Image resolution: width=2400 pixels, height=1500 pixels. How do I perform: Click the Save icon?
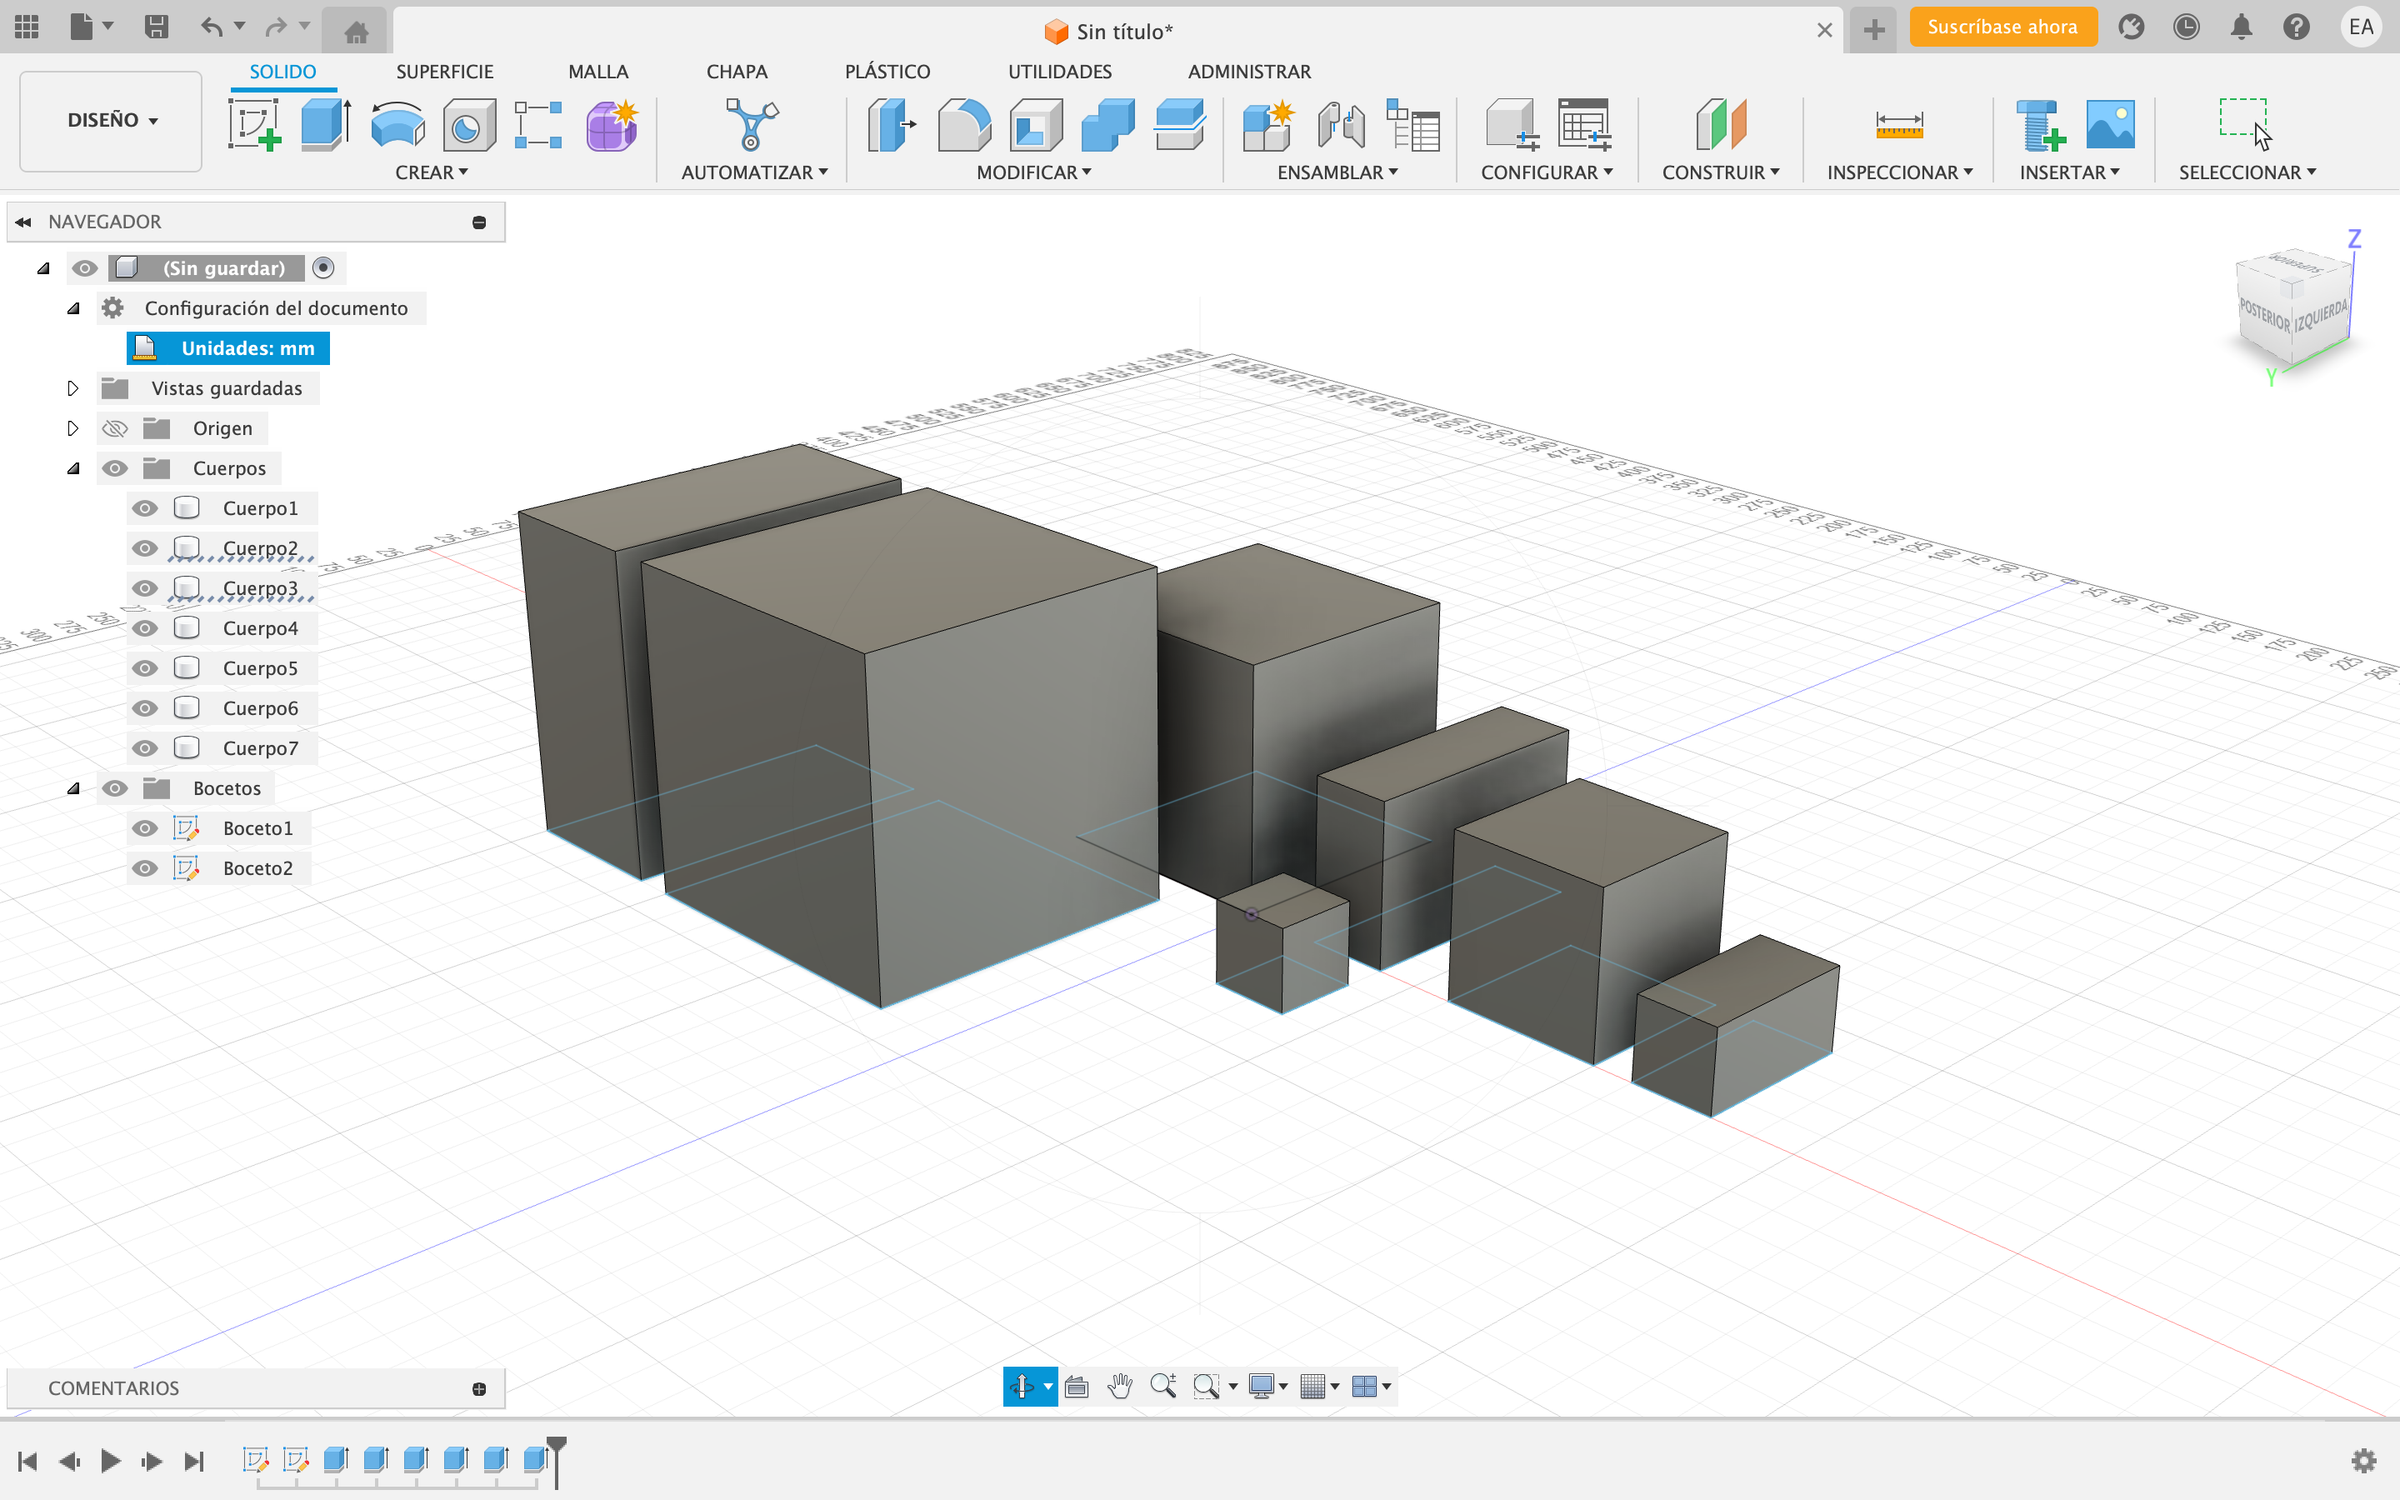pyautogui.click(x=156, y=27)
